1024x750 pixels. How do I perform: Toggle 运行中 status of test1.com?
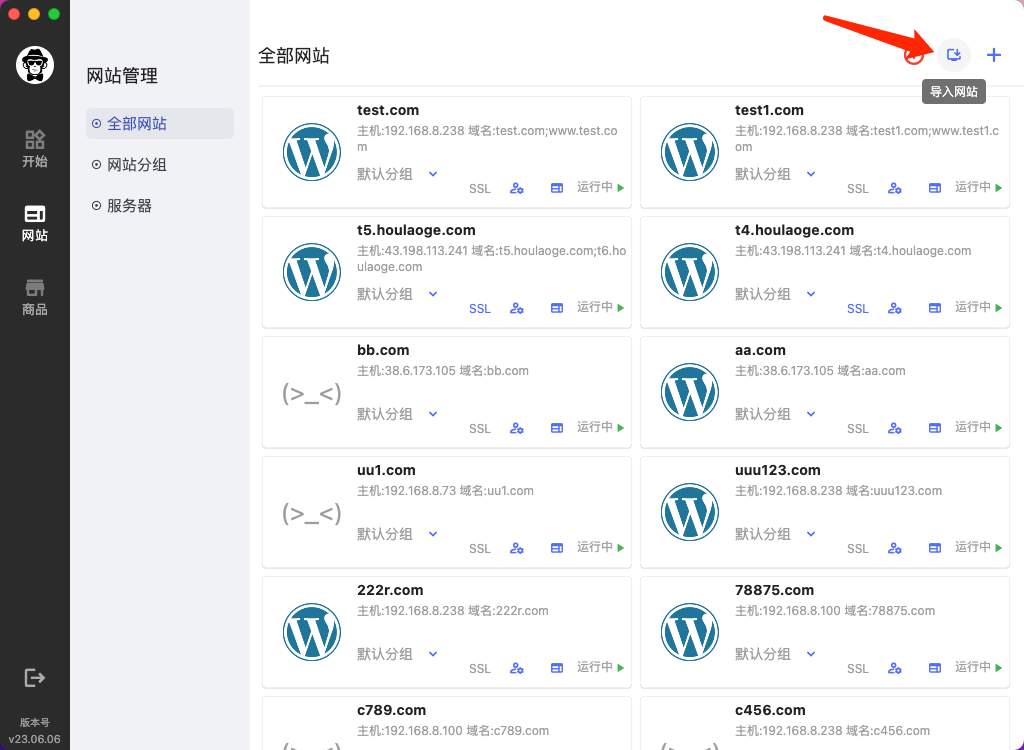pos(979,188)
